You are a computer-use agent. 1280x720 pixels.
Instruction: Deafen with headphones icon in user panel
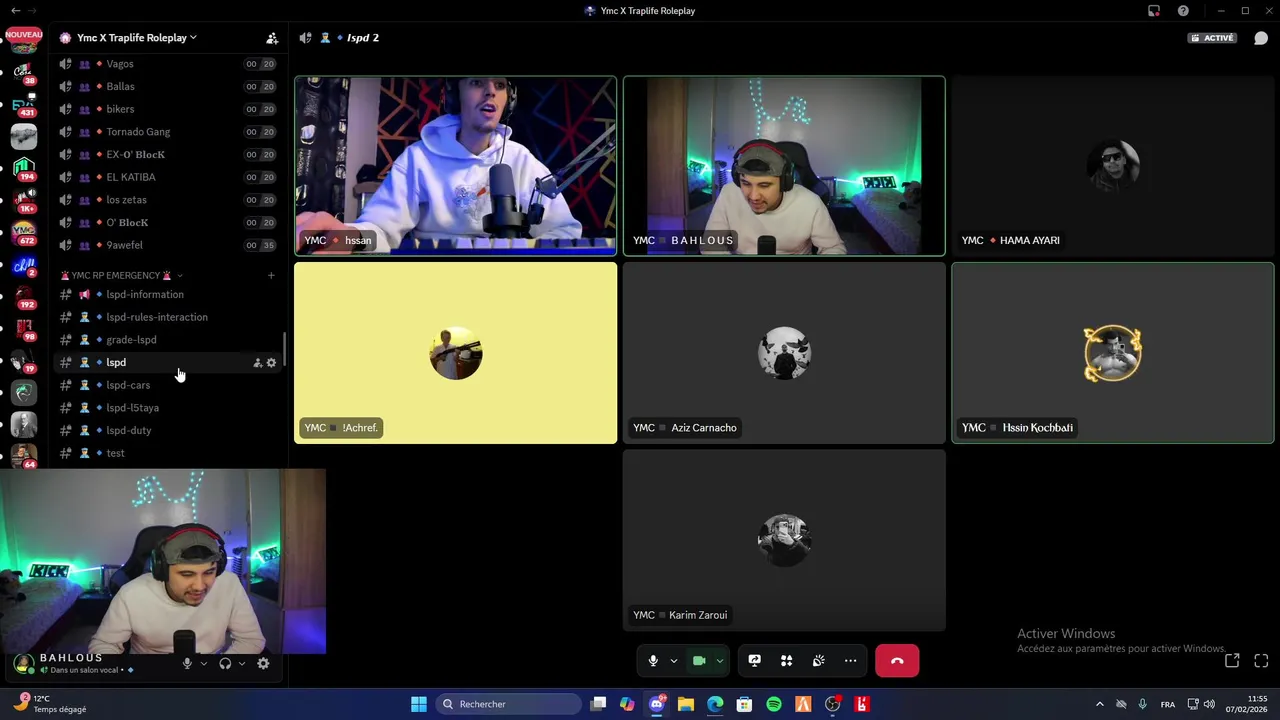(x=225, y=663)
